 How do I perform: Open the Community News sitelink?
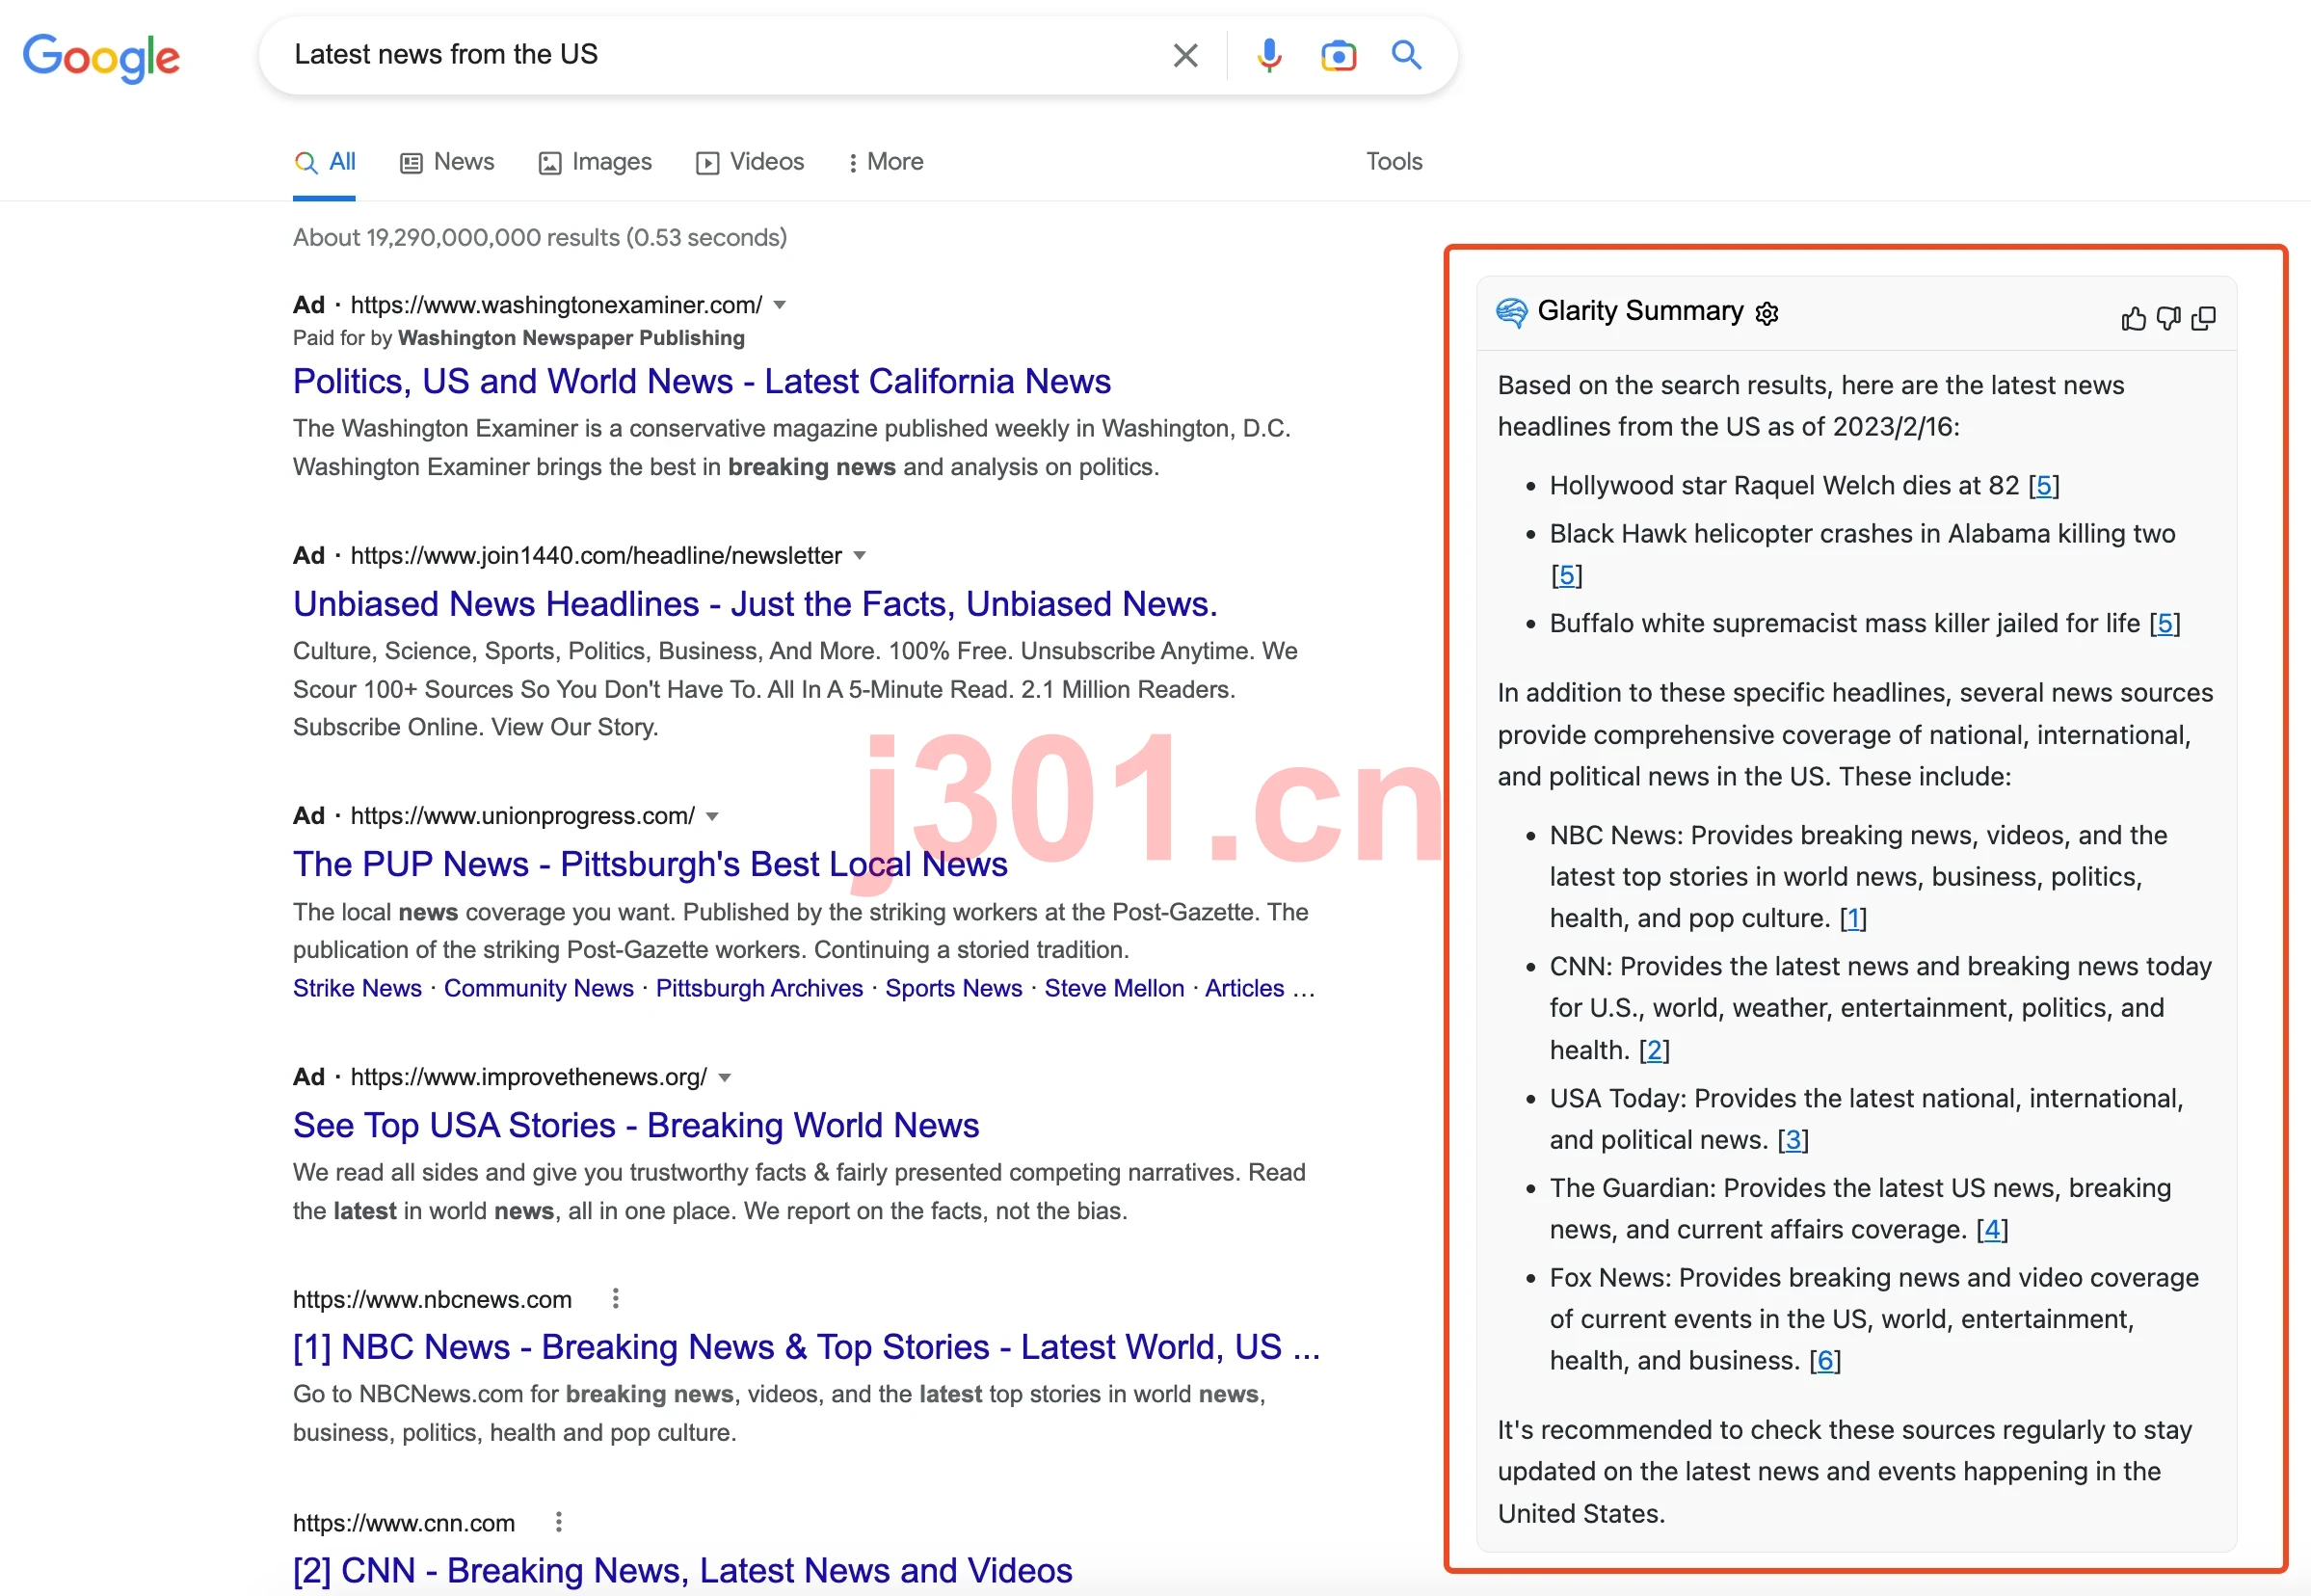[x=539, y=988]
